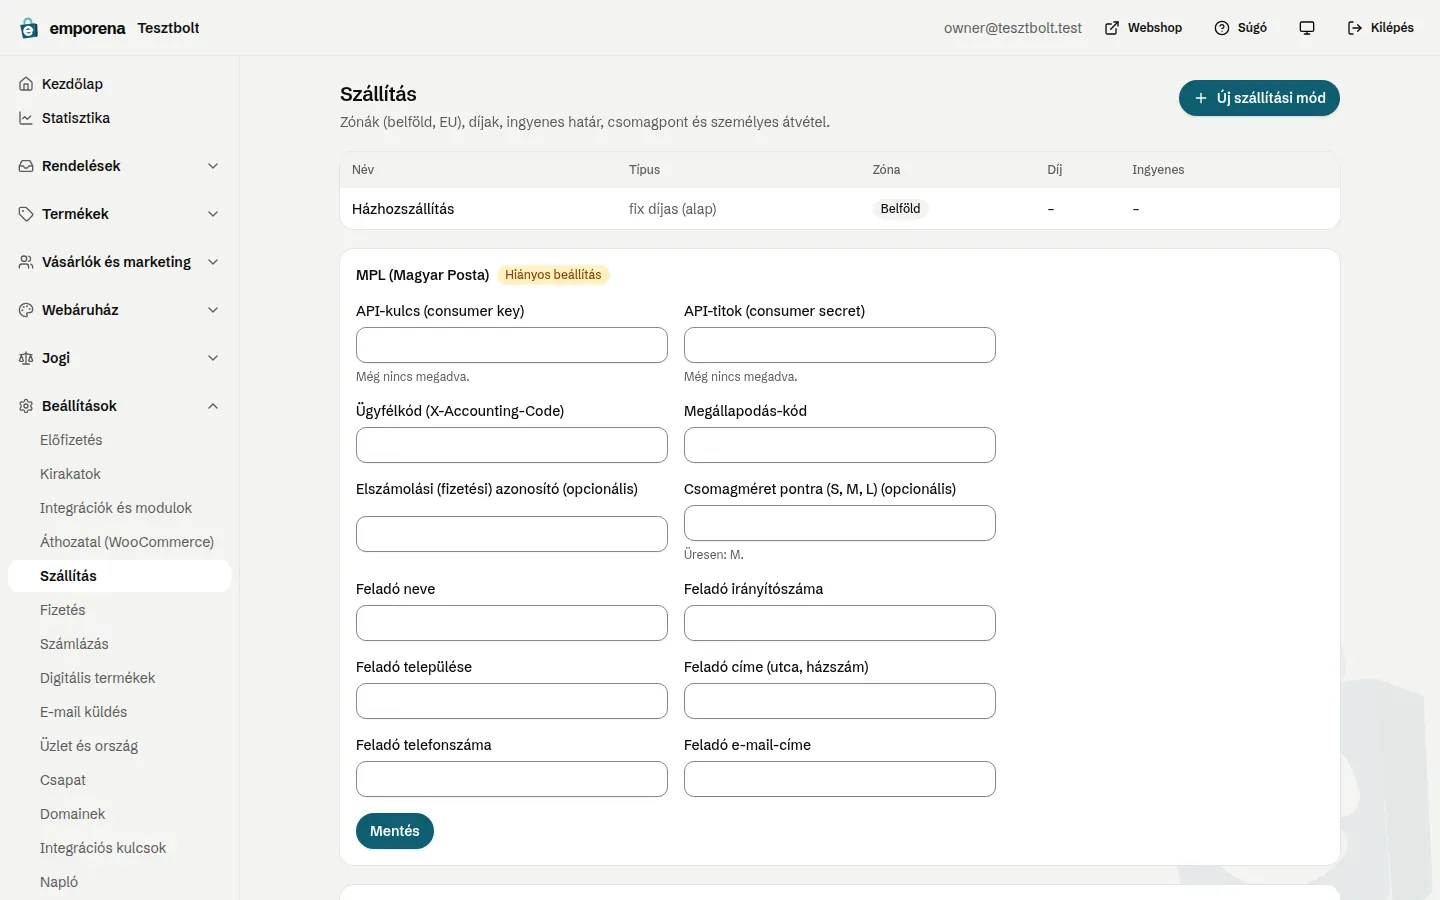The image size is (1440, 900).
Task: Click the Feladó telefonszáma input field
Action: coord(512,779)
